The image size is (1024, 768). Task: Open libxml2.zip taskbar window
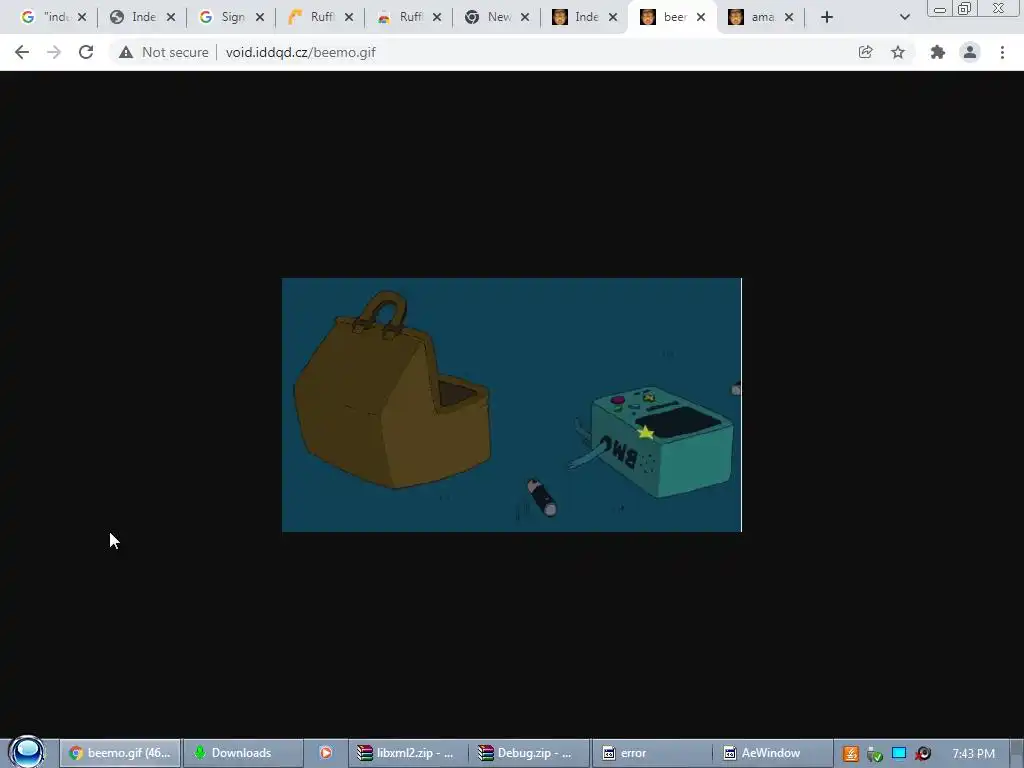coord(406,753)
